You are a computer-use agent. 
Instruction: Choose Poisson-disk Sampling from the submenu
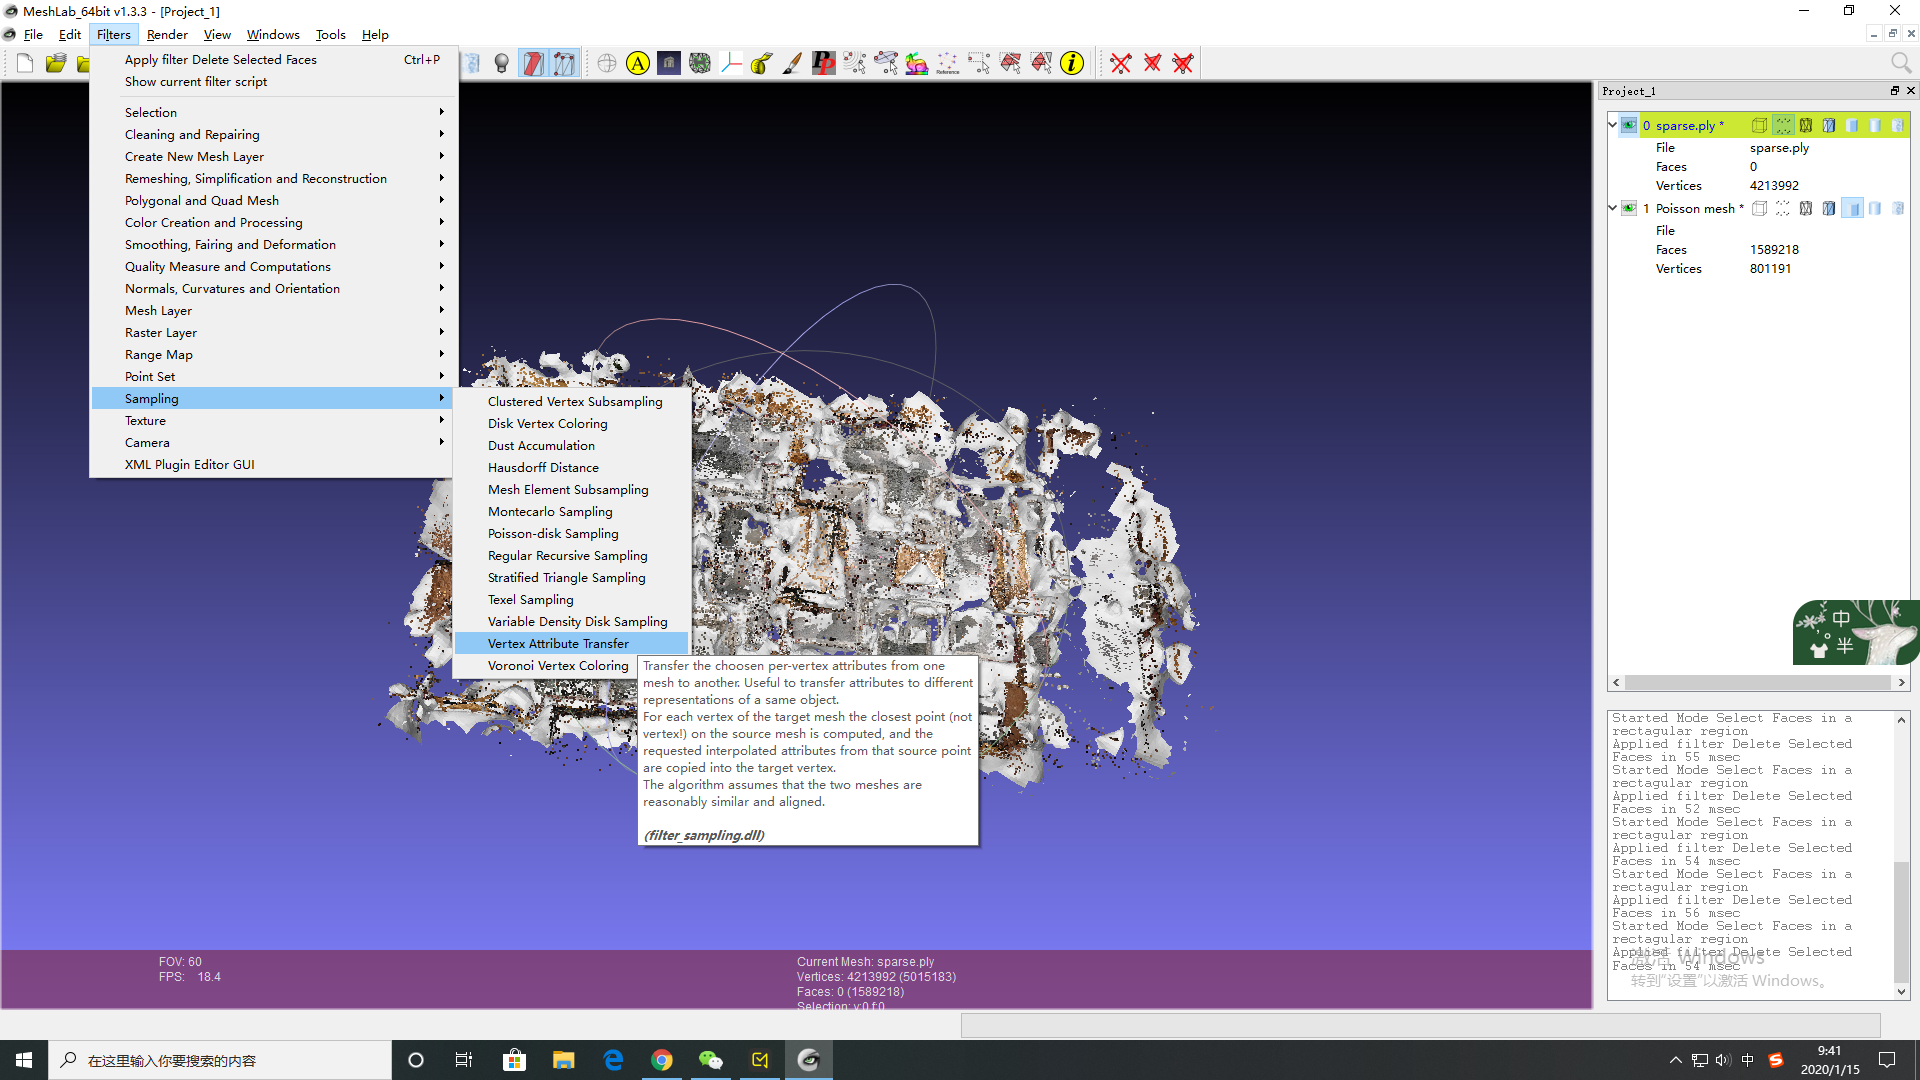[553, 533]
